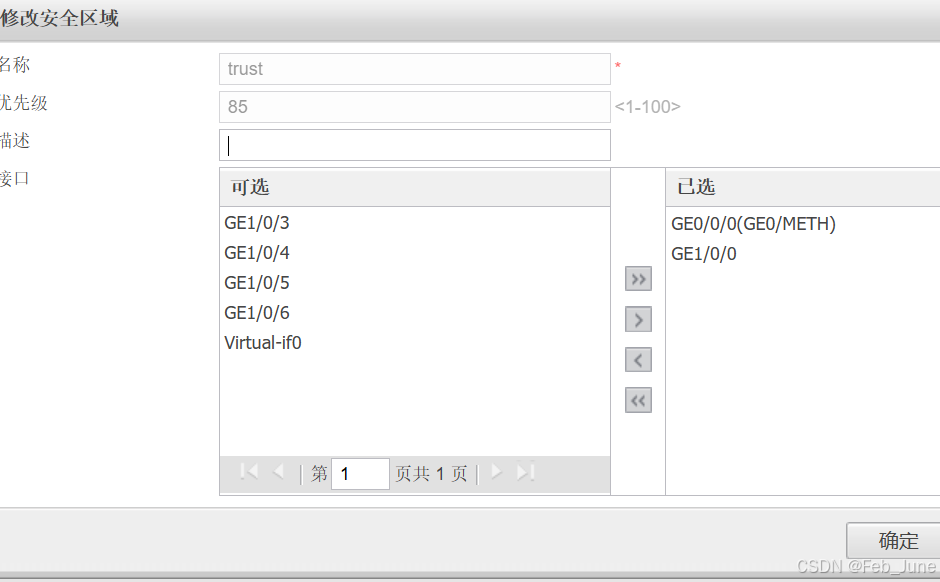This screenshot has width=940, height=582.
Task: Go to last page of available list
Action: click(526, 472)
